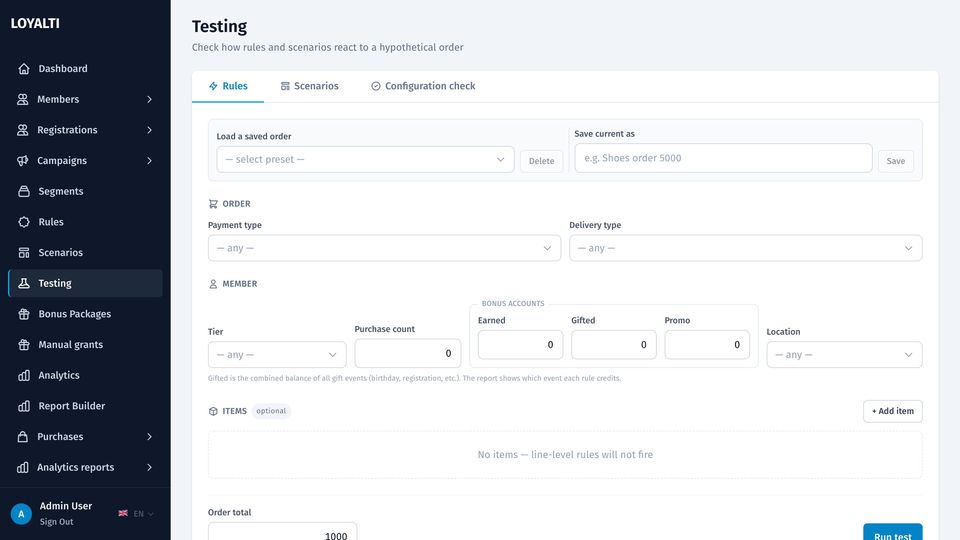This screenshot has width=960, height=540.
Task: Click the LOYALTI logo
Action: (35, 23)
